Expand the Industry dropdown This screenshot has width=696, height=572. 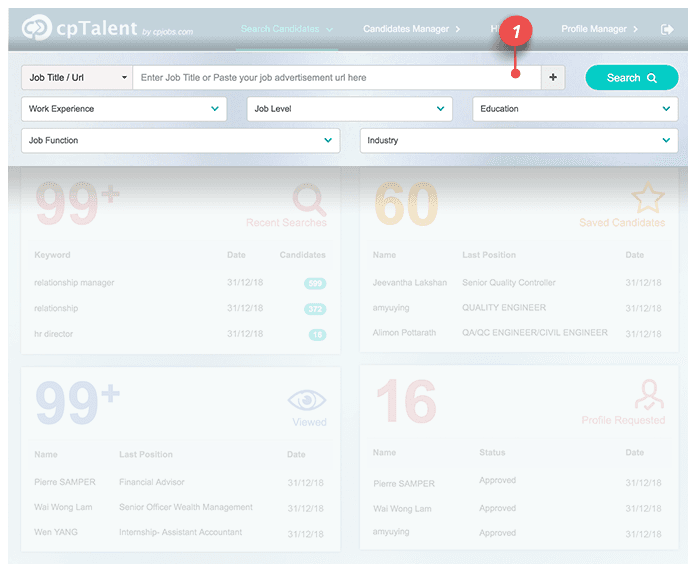click(519, 140)
